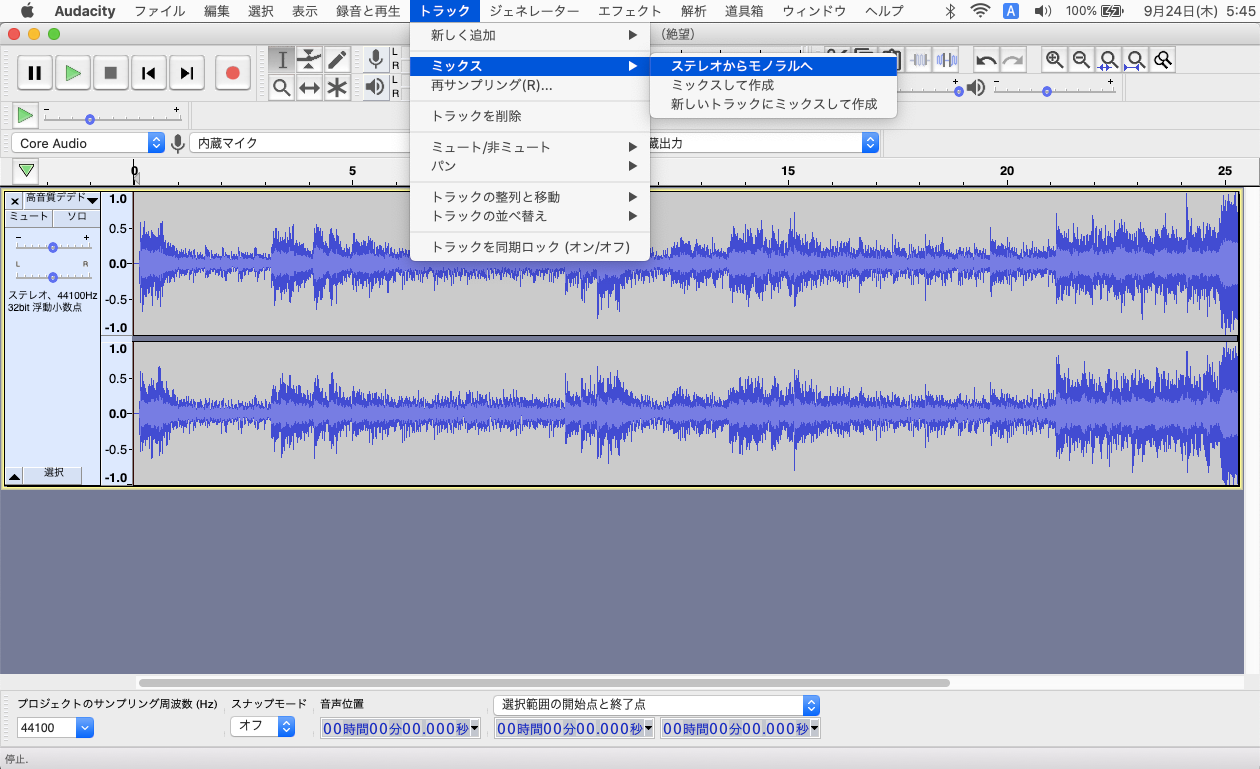Select the Envelope tool
This screenshot has width=1260, height=769.
(310, 60)
